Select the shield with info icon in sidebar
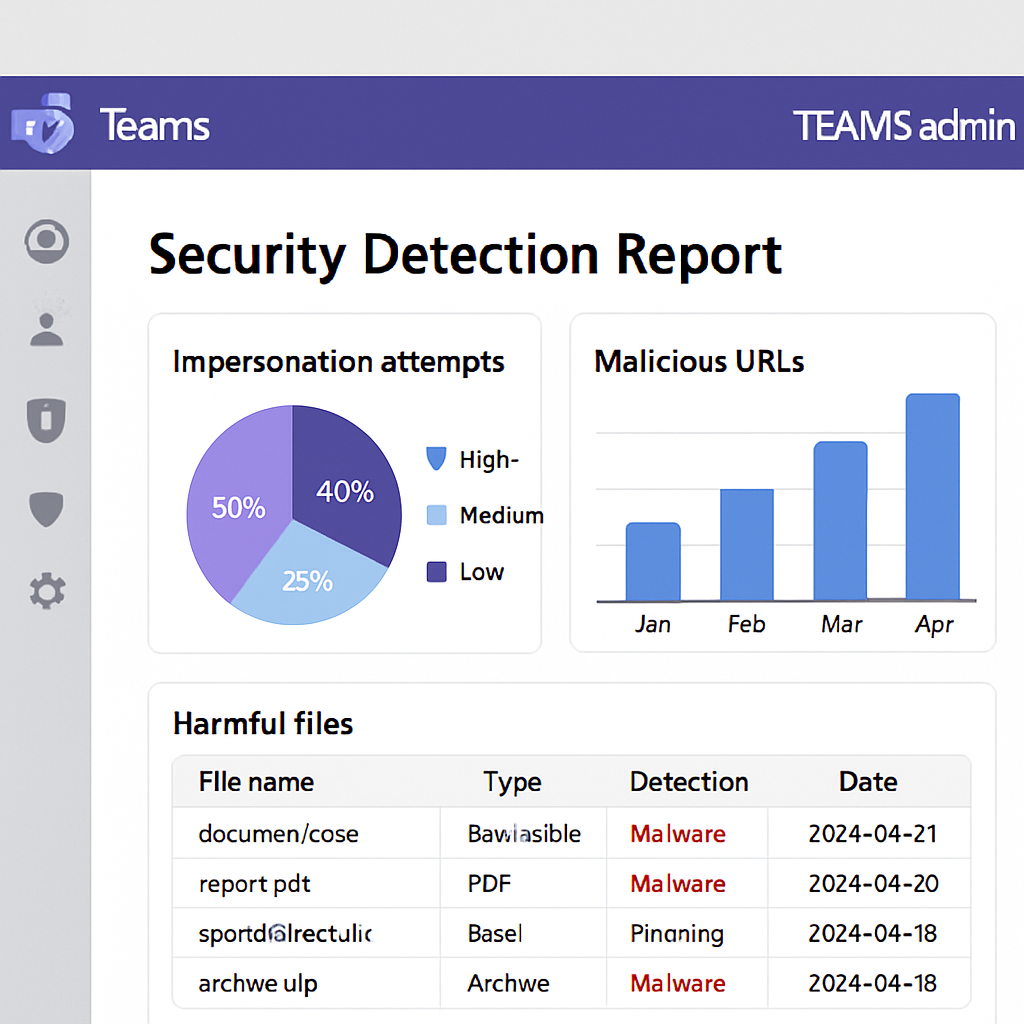This screenshot has height=1024, width=1024. pyautogui.click(x=46, y=420)
